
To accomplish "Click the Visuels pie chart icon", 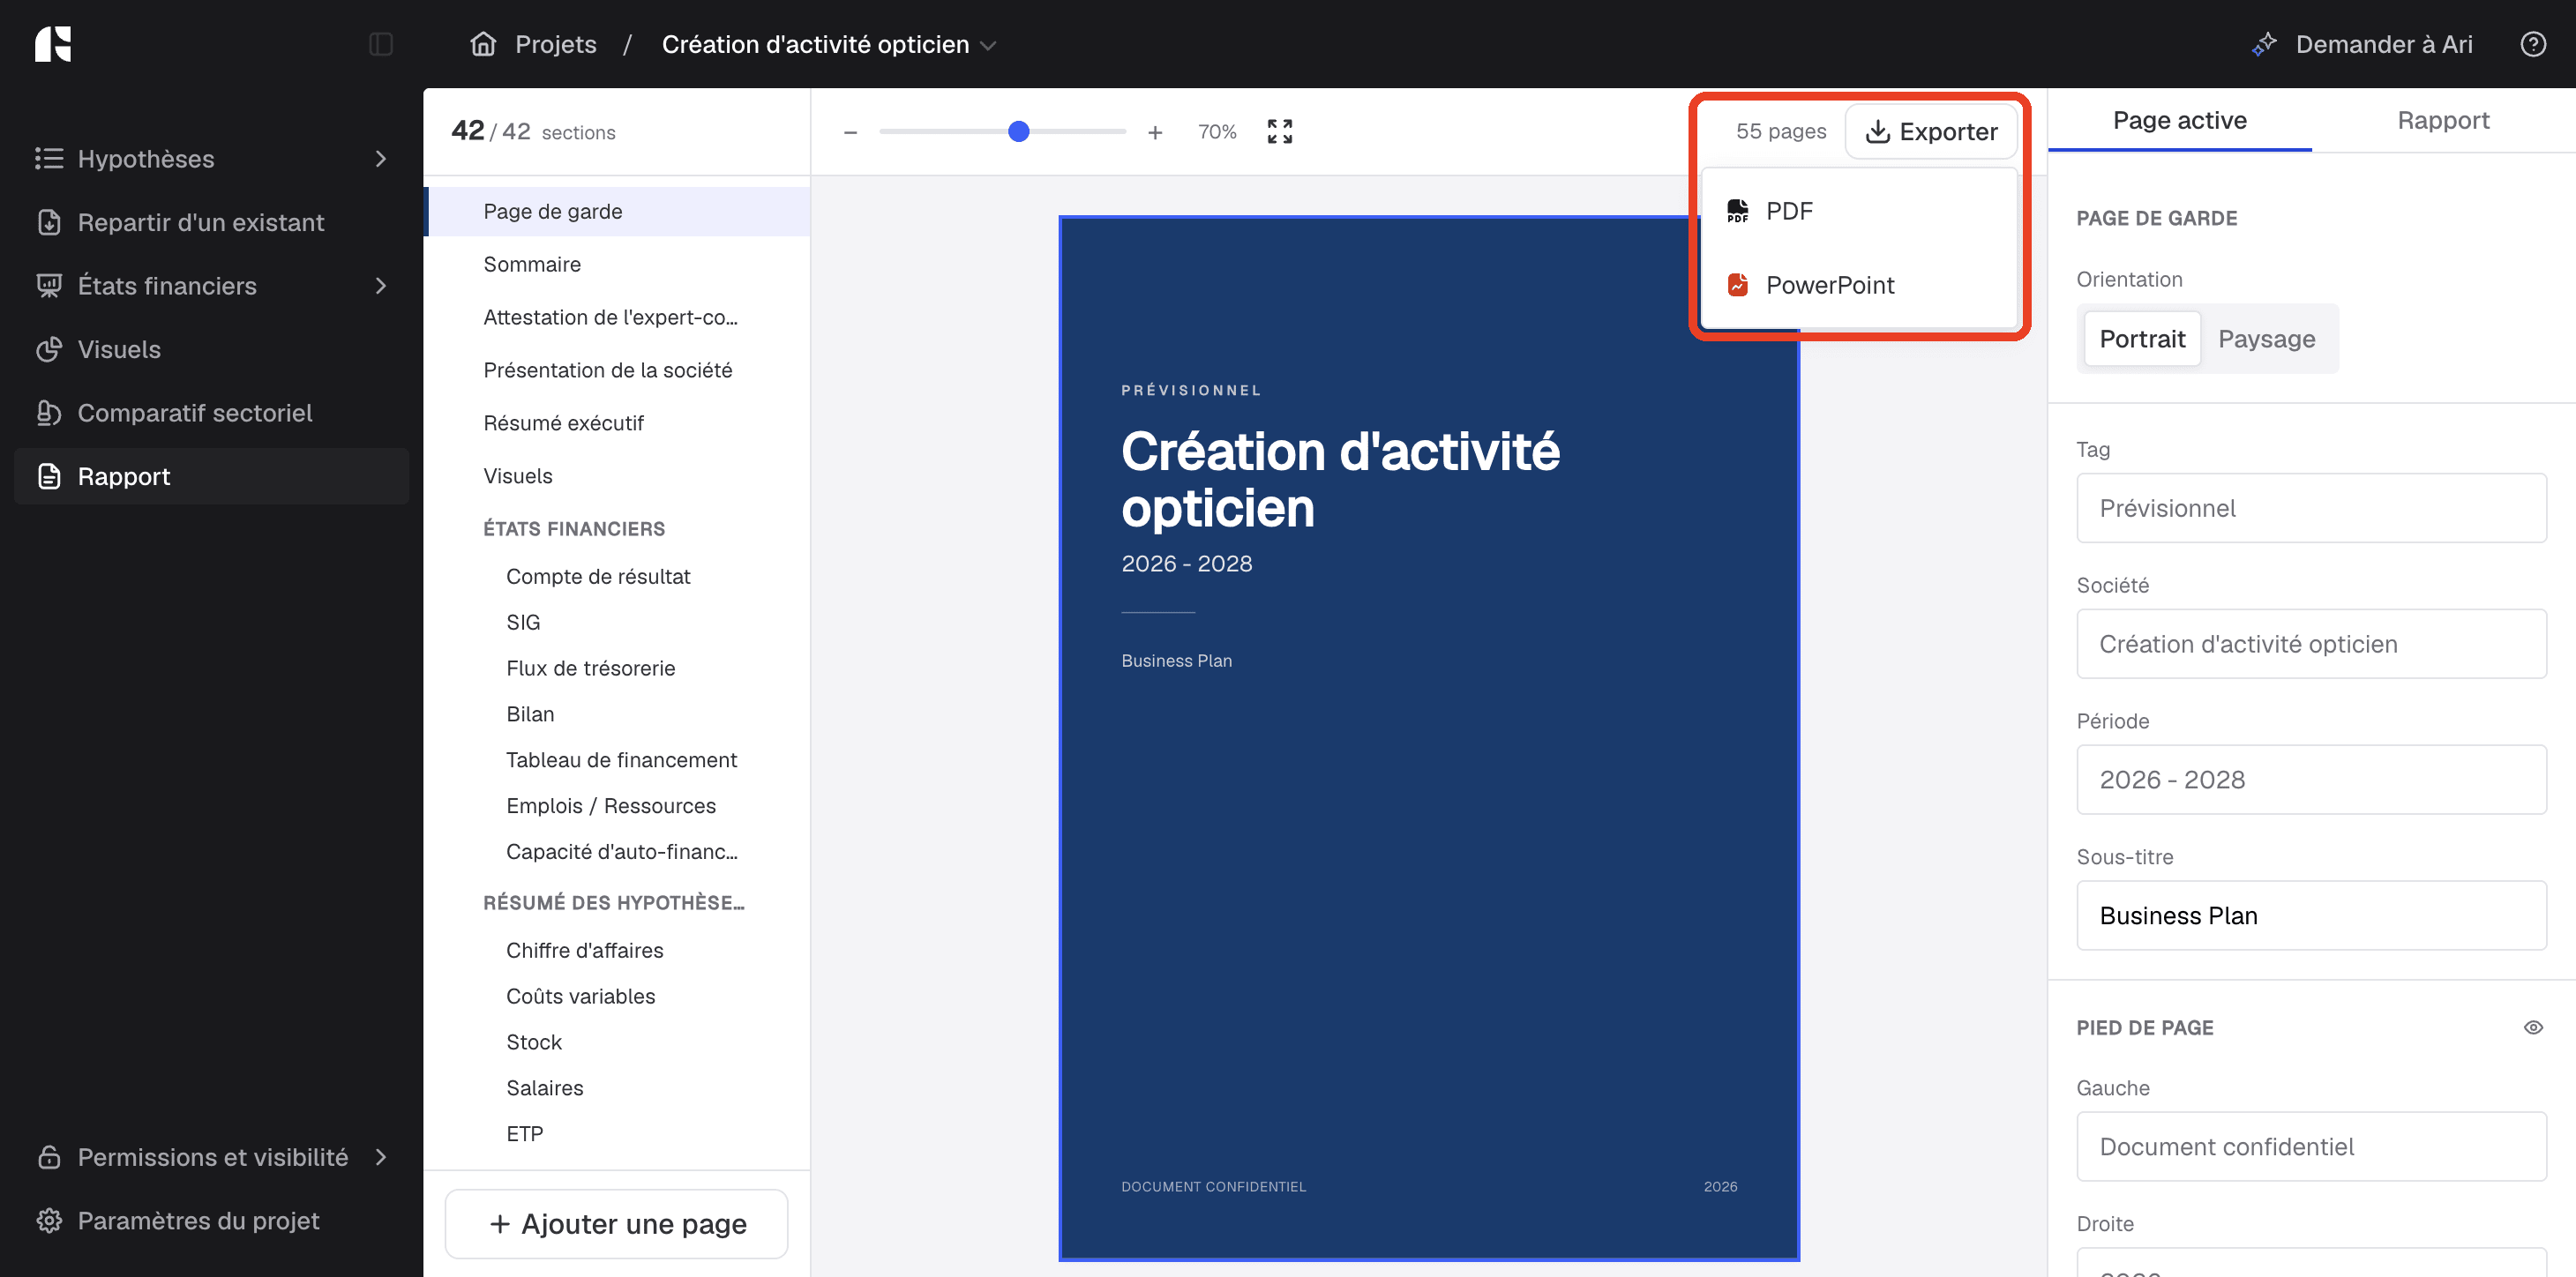I will (x=49, y=349).
